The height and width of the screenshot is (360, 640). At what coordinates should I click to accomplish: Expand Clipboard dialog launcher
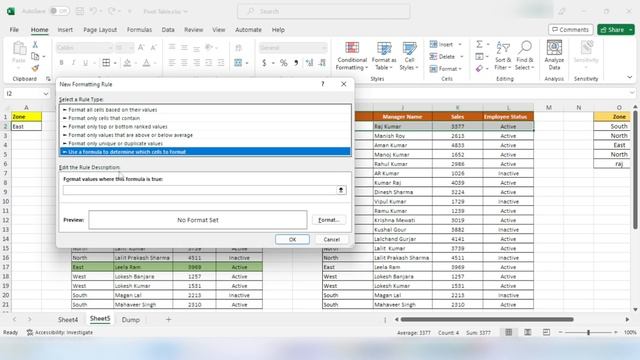pyautogui.click(x=48, y=78)
